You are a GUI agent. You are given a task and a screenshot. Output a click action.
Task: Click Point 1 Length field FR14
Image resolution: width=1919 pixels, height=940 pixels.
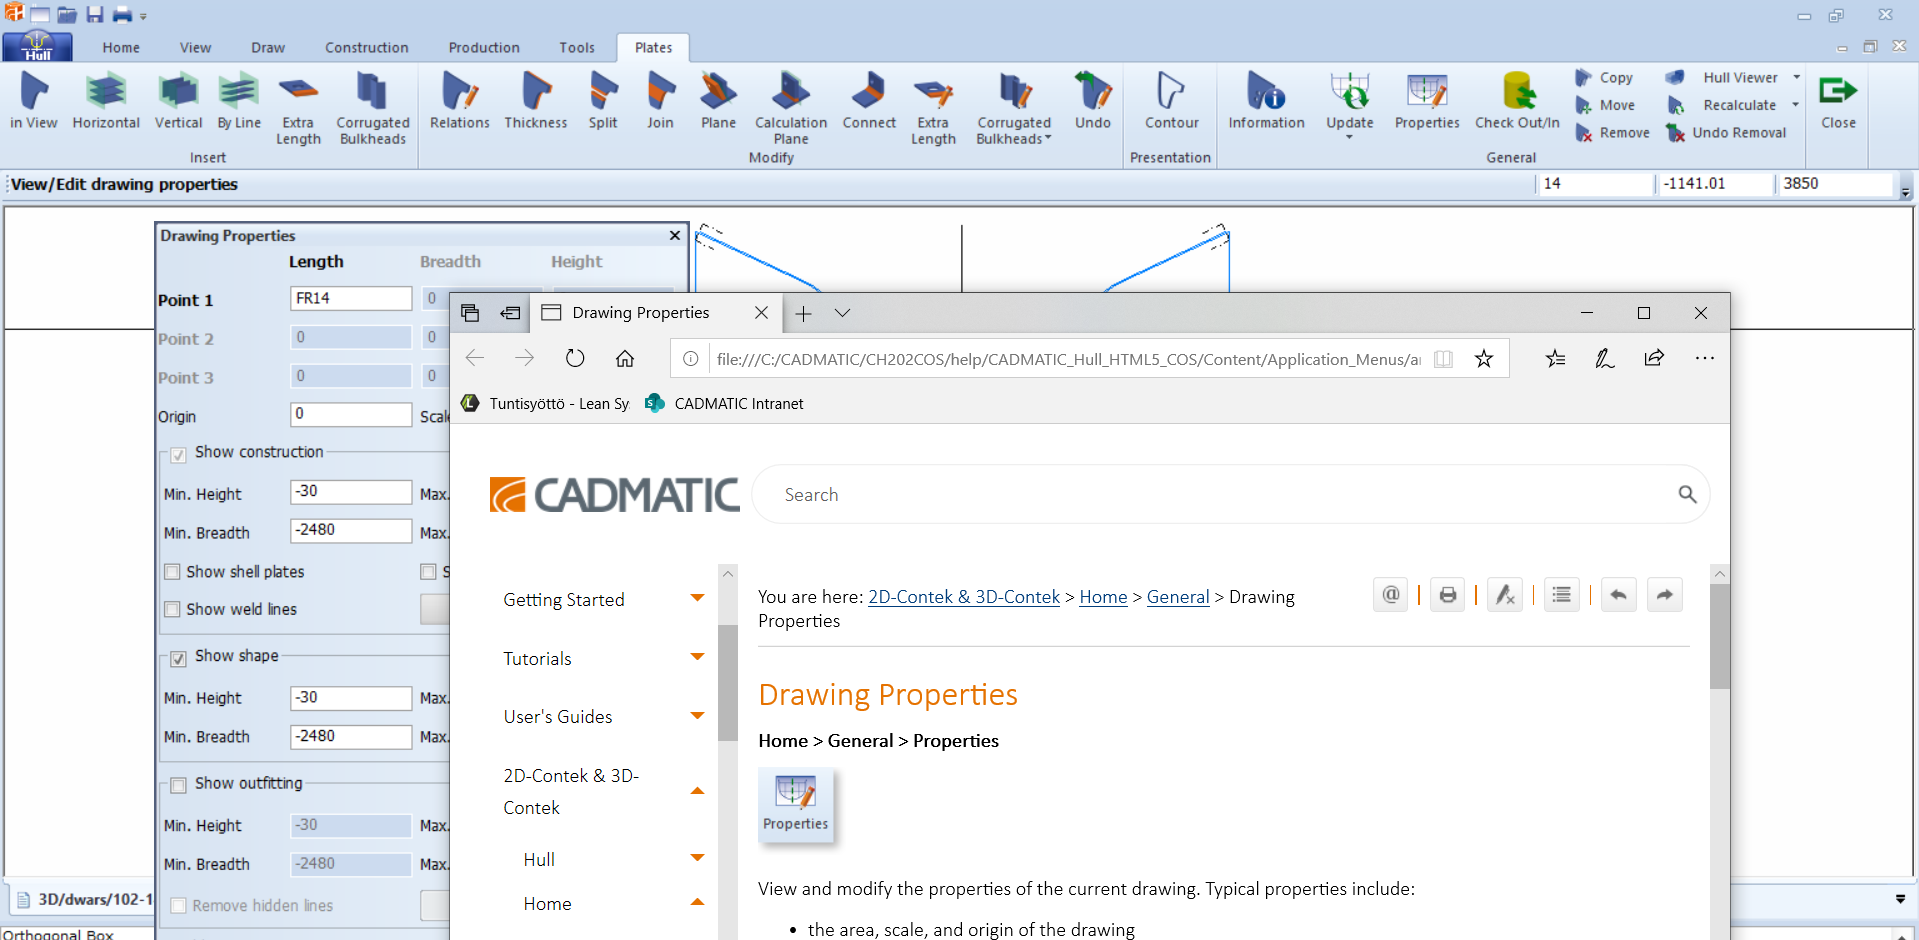pos(351,298)
